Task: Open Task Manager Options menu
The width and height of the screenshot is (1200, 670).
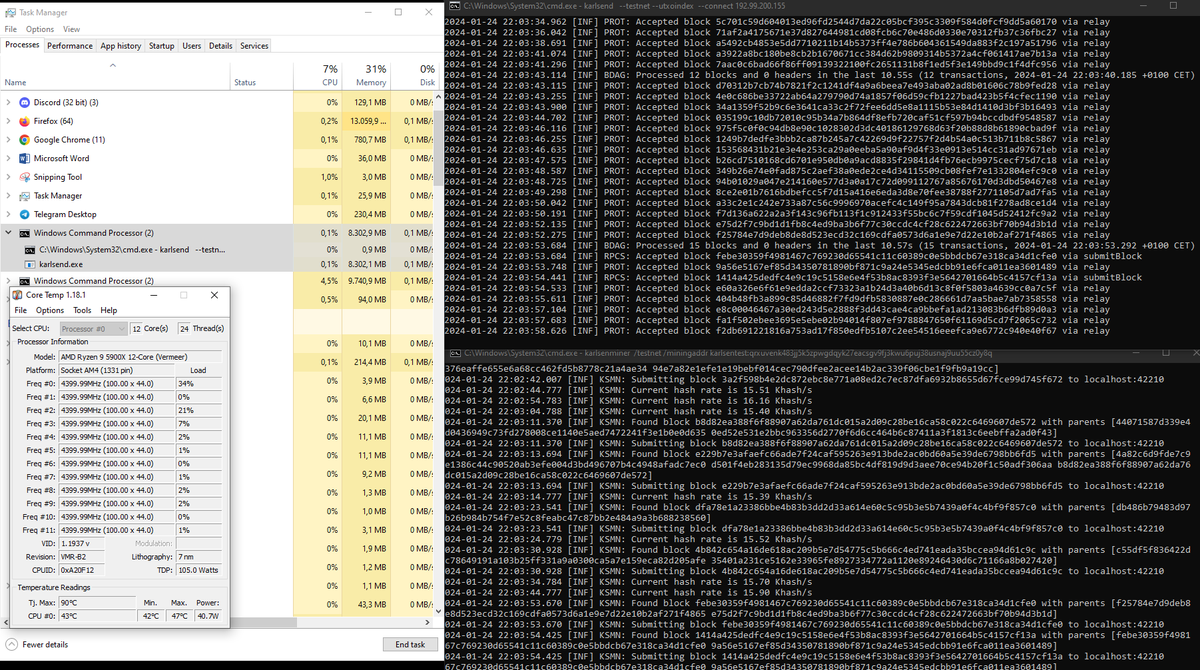Action: pyautogui.click(x=41, y=29)
